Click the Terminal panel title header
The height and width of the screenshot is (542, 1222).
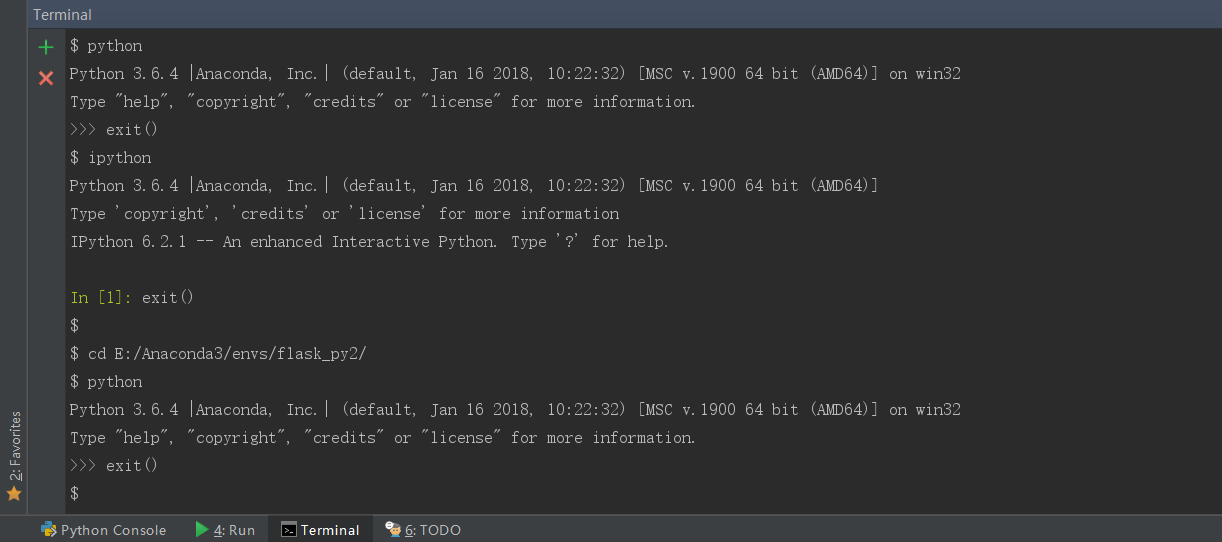pos(62,15)
